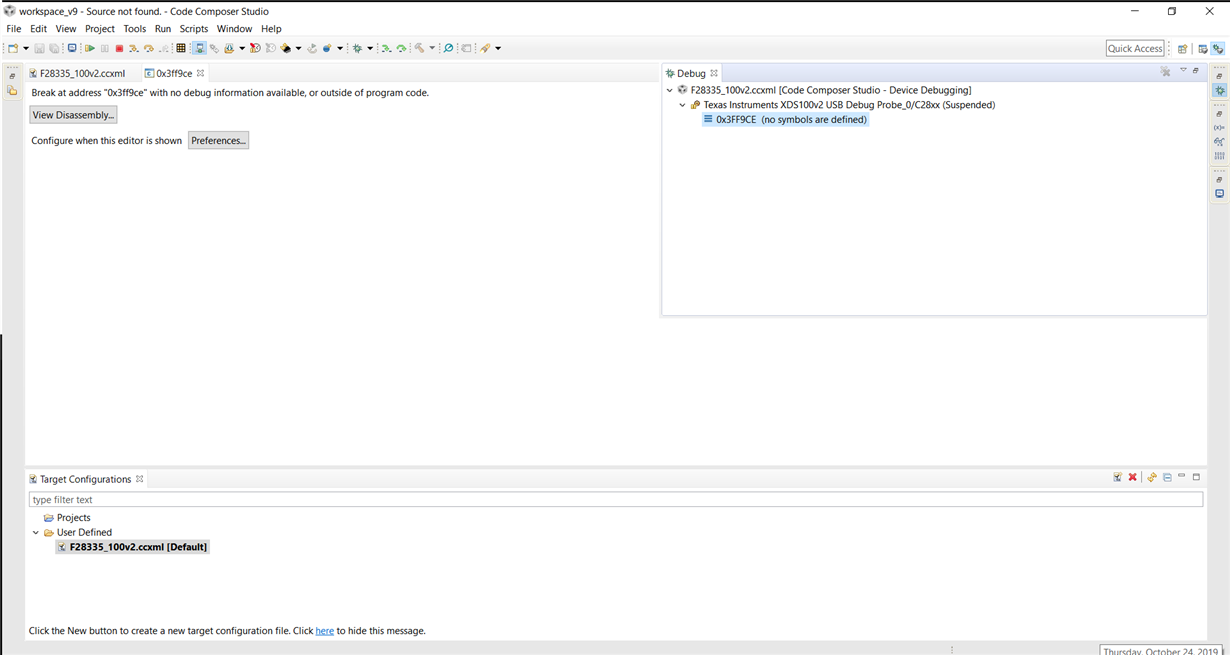
Task: Click the Refresh icon in Target Configurations
Action: (1152, 478)
